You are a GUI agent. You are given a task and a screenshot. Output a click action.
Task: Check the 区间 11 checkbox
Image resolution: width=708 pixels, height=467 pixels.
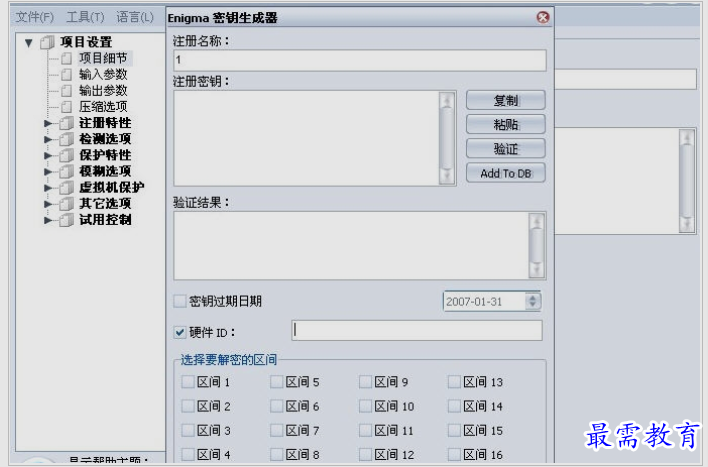[366, 430]
